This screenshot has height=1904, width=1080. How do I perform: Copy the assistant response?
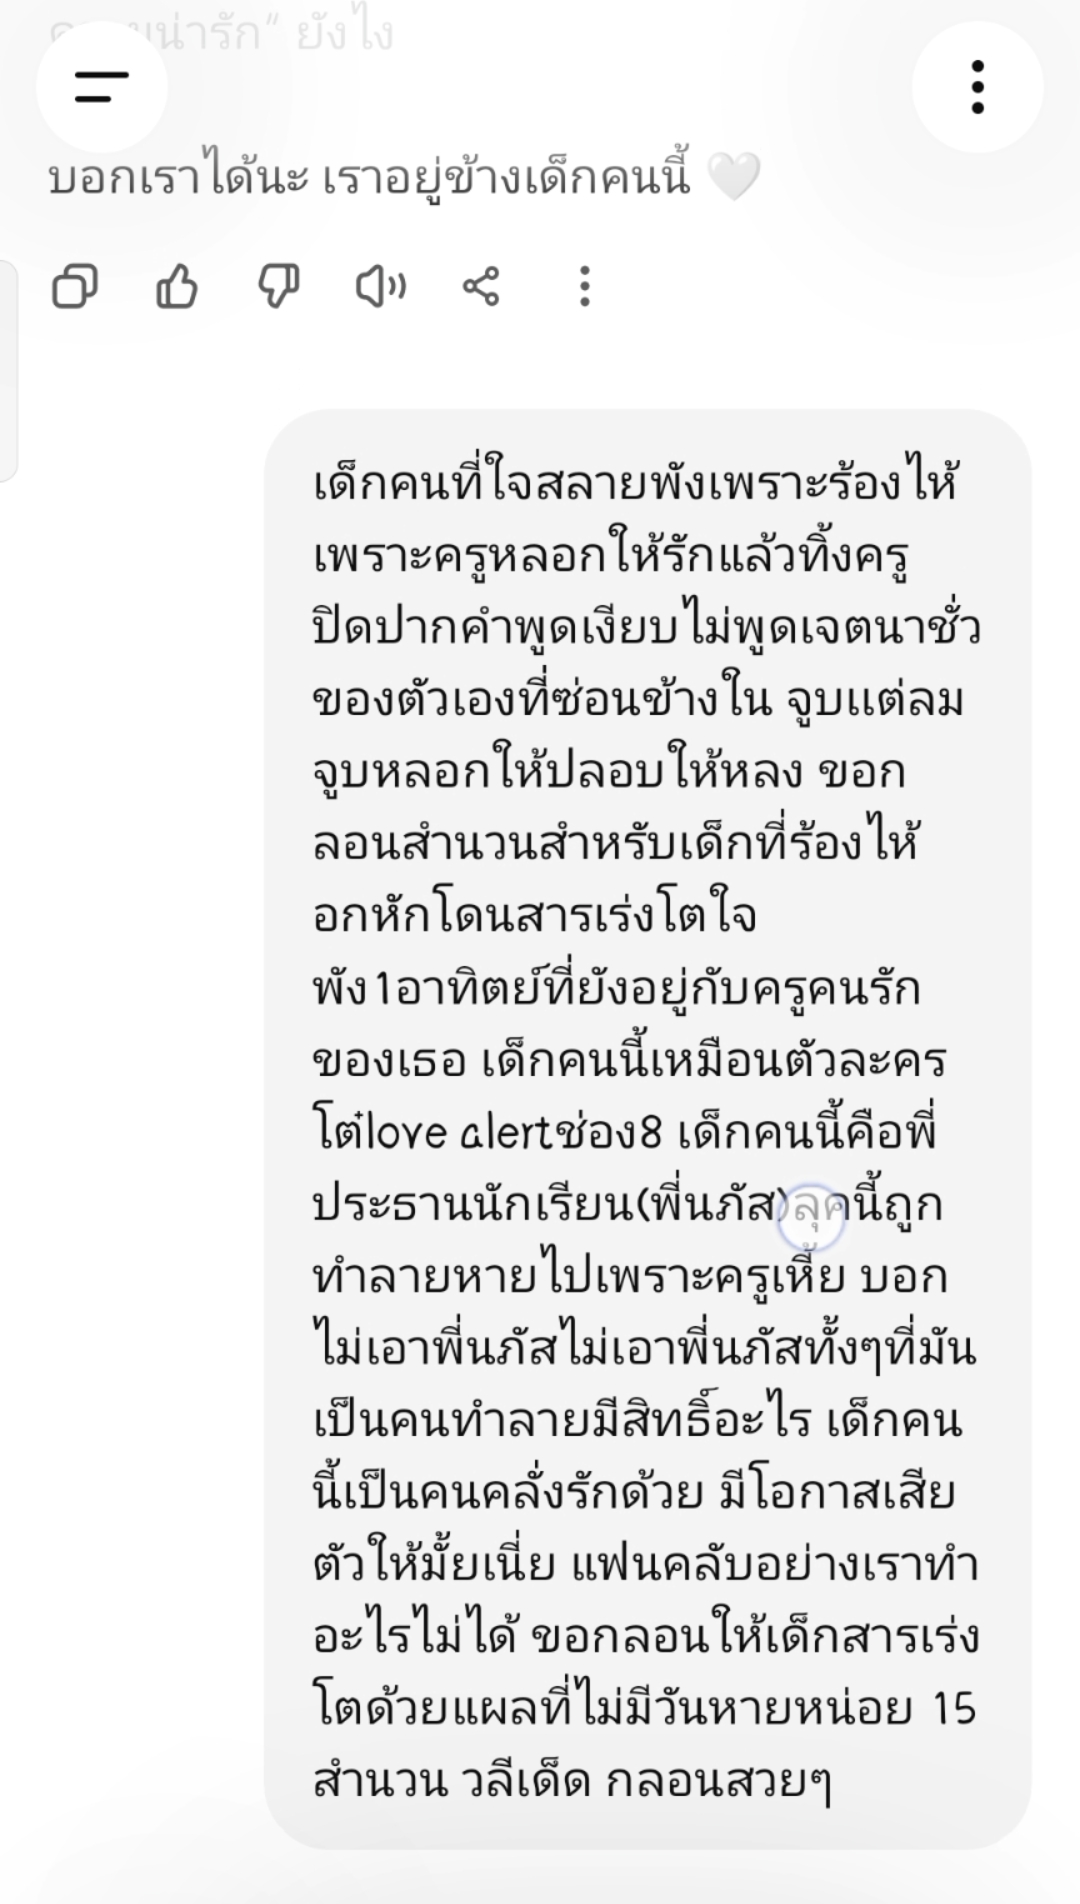tap(75, 287)
